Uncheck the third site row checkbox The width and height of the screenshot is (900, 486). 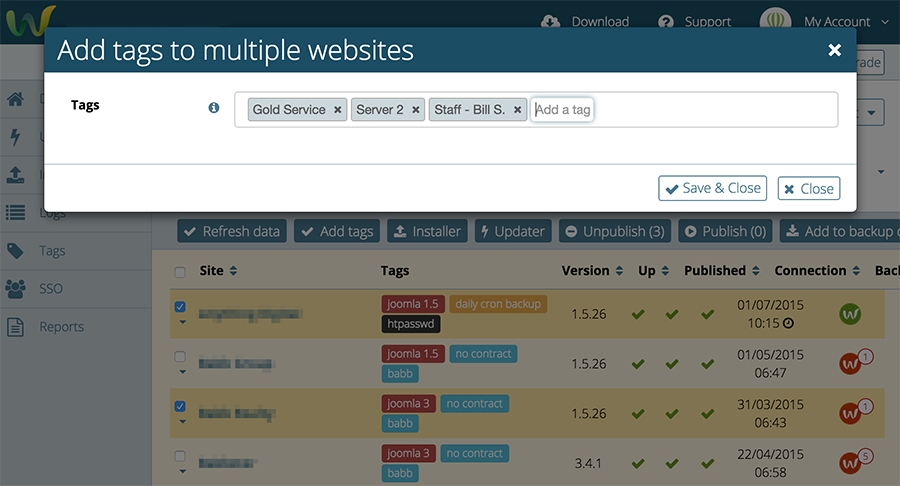pos(180,406)
